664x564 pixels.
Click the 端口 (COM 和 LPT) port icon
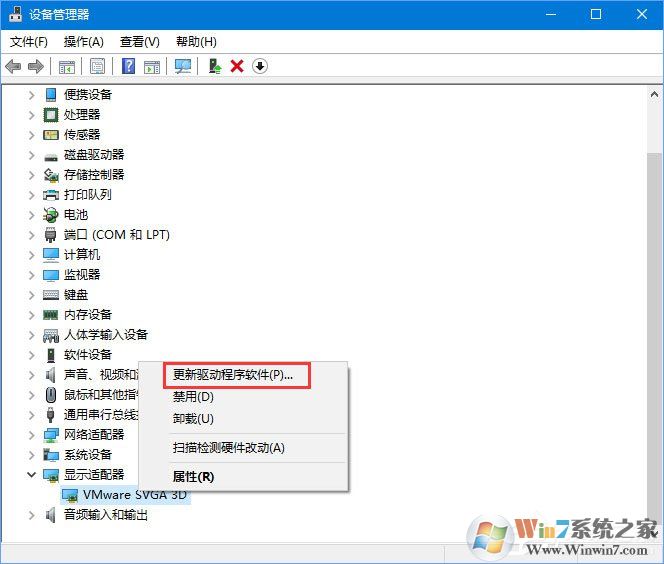coord(50,235)
